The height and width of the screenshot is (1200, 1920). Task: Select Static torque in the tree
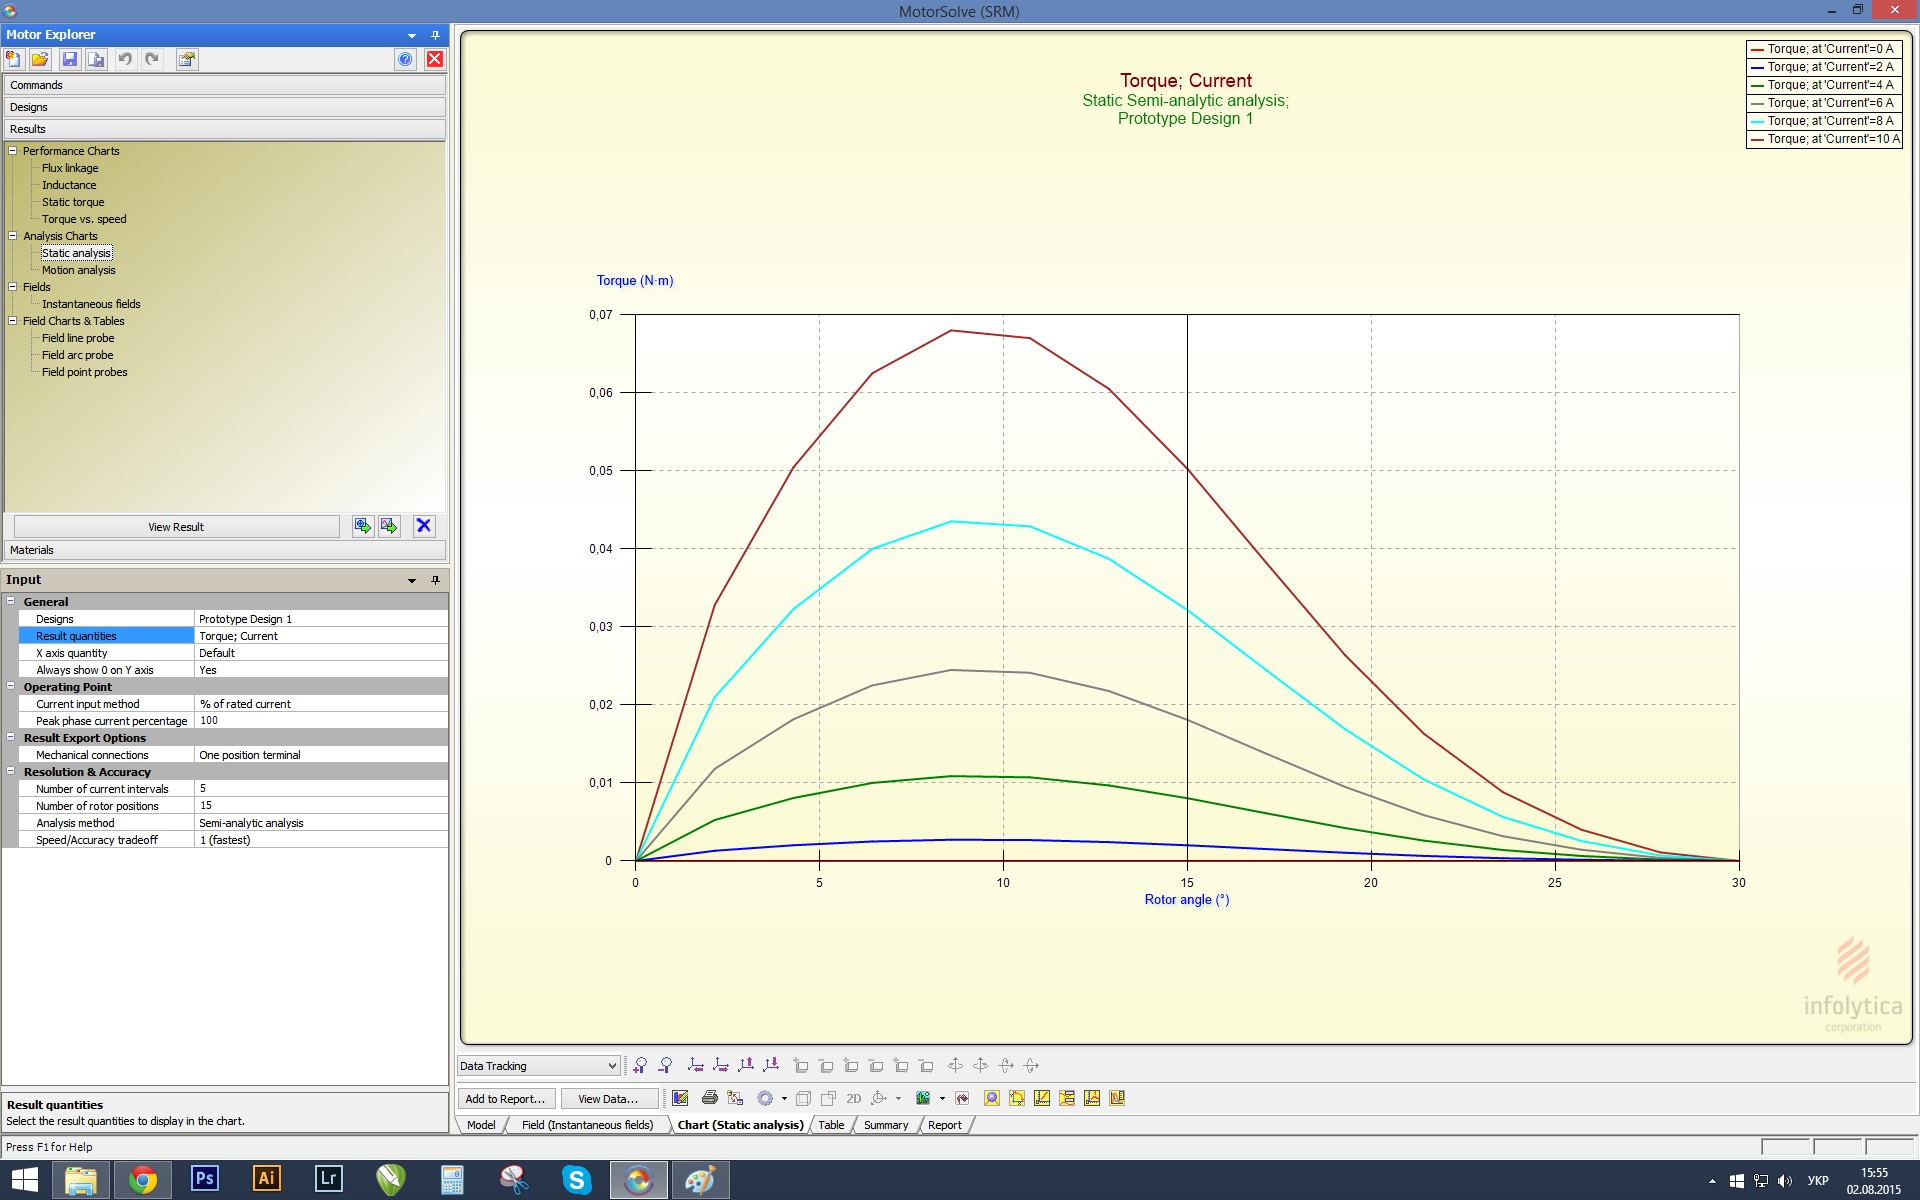pyautogui.click(x=73, y=202)
